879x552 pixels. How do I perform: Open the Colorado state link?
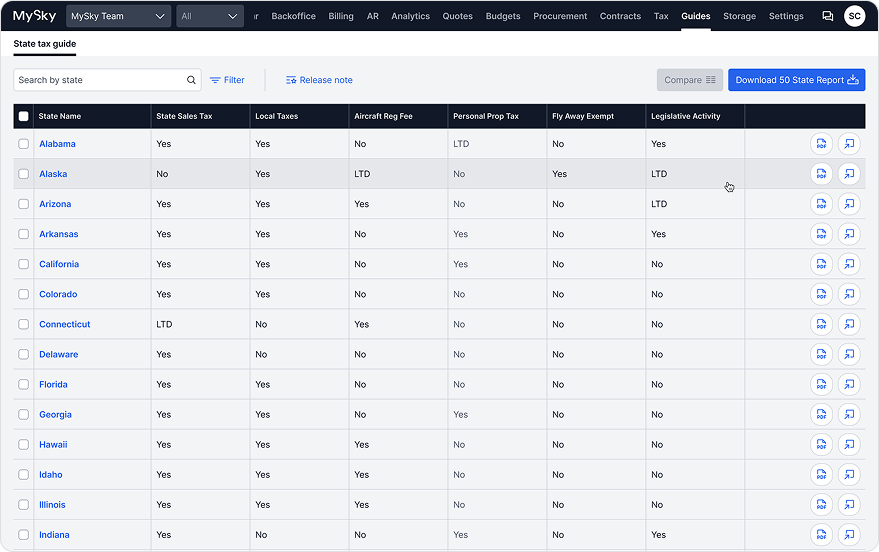coord(58,294)
